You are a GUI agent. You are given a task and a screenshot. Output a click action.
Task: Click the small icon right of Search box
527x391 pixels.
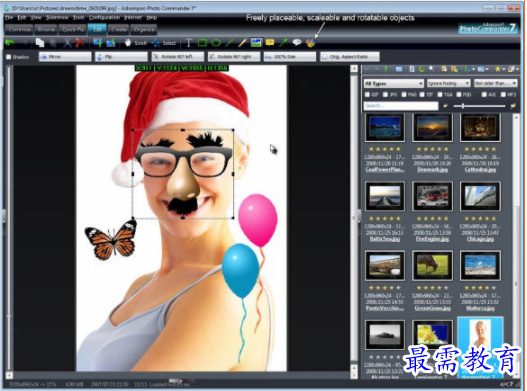point(445,106)
